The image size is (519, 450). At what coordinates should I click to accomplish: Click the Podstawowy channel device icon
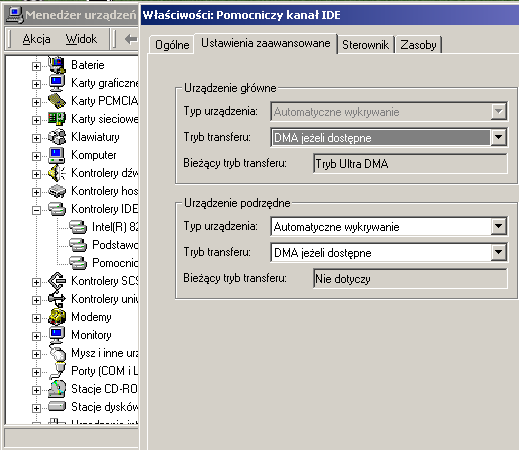point(78,245)
